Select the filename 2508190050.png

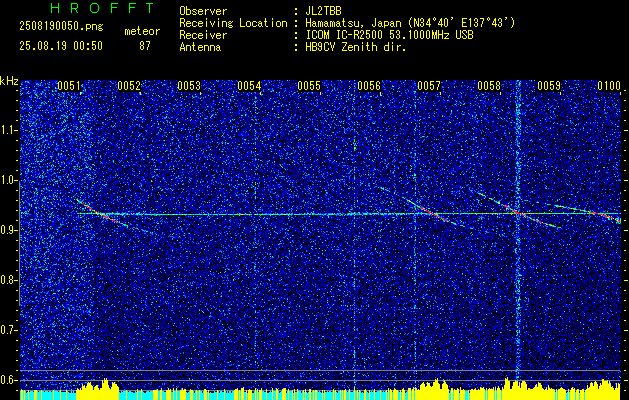[61, 27]
